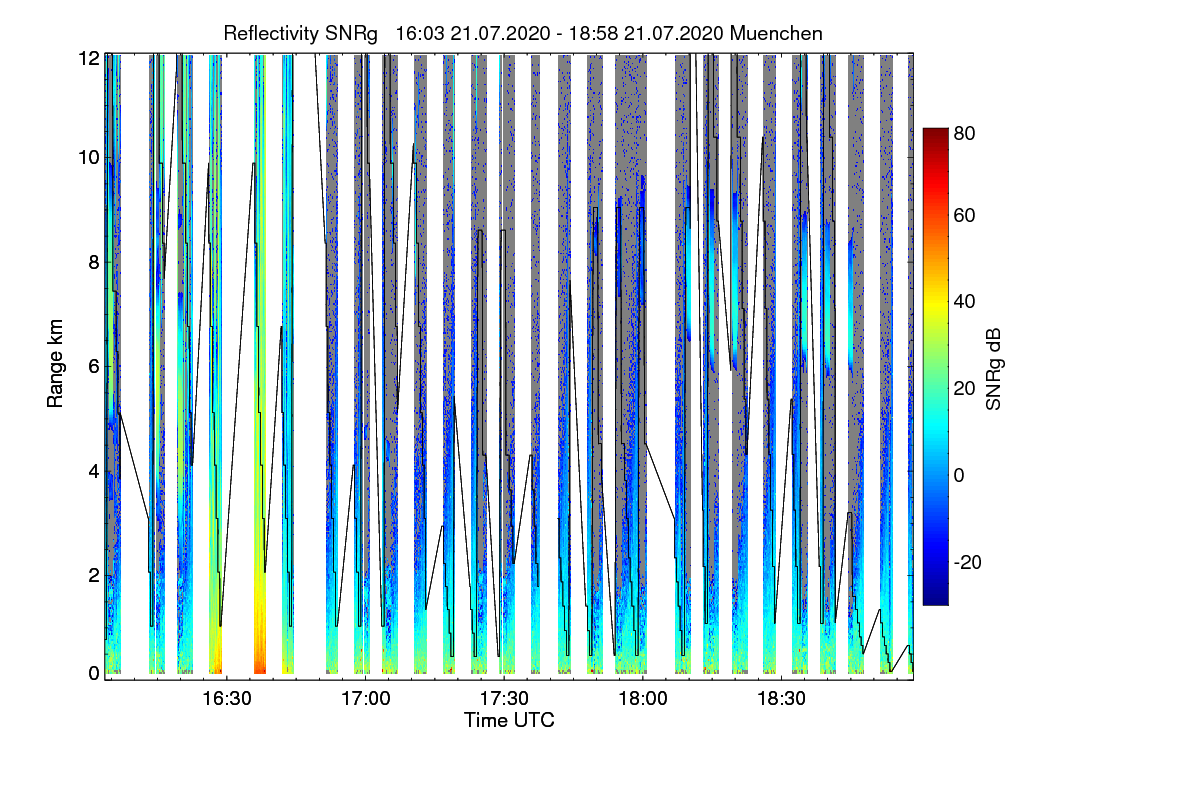Click the range tick label '8'
The image size is (1200, 800).
click(x=94, y=262)
